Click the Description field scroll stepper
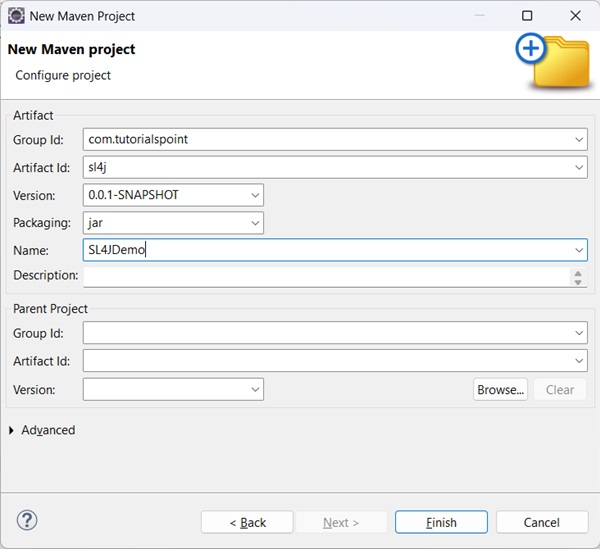Viewport: 600px width, 549px height. click(x=579, y=277)
